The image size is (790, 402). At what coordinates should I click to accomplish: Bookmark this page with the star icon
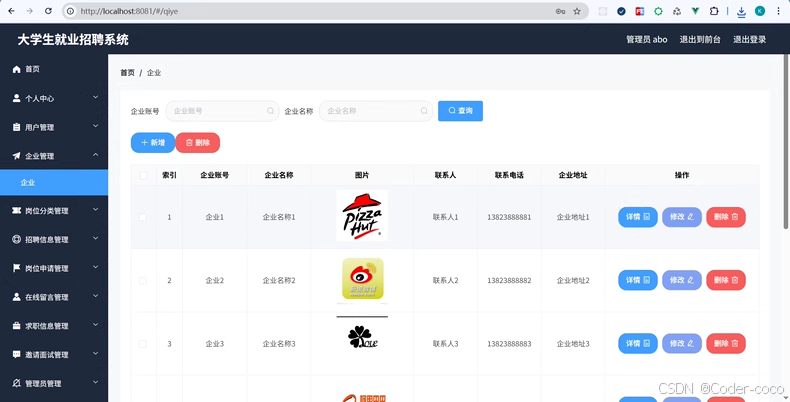click(577, 11)
